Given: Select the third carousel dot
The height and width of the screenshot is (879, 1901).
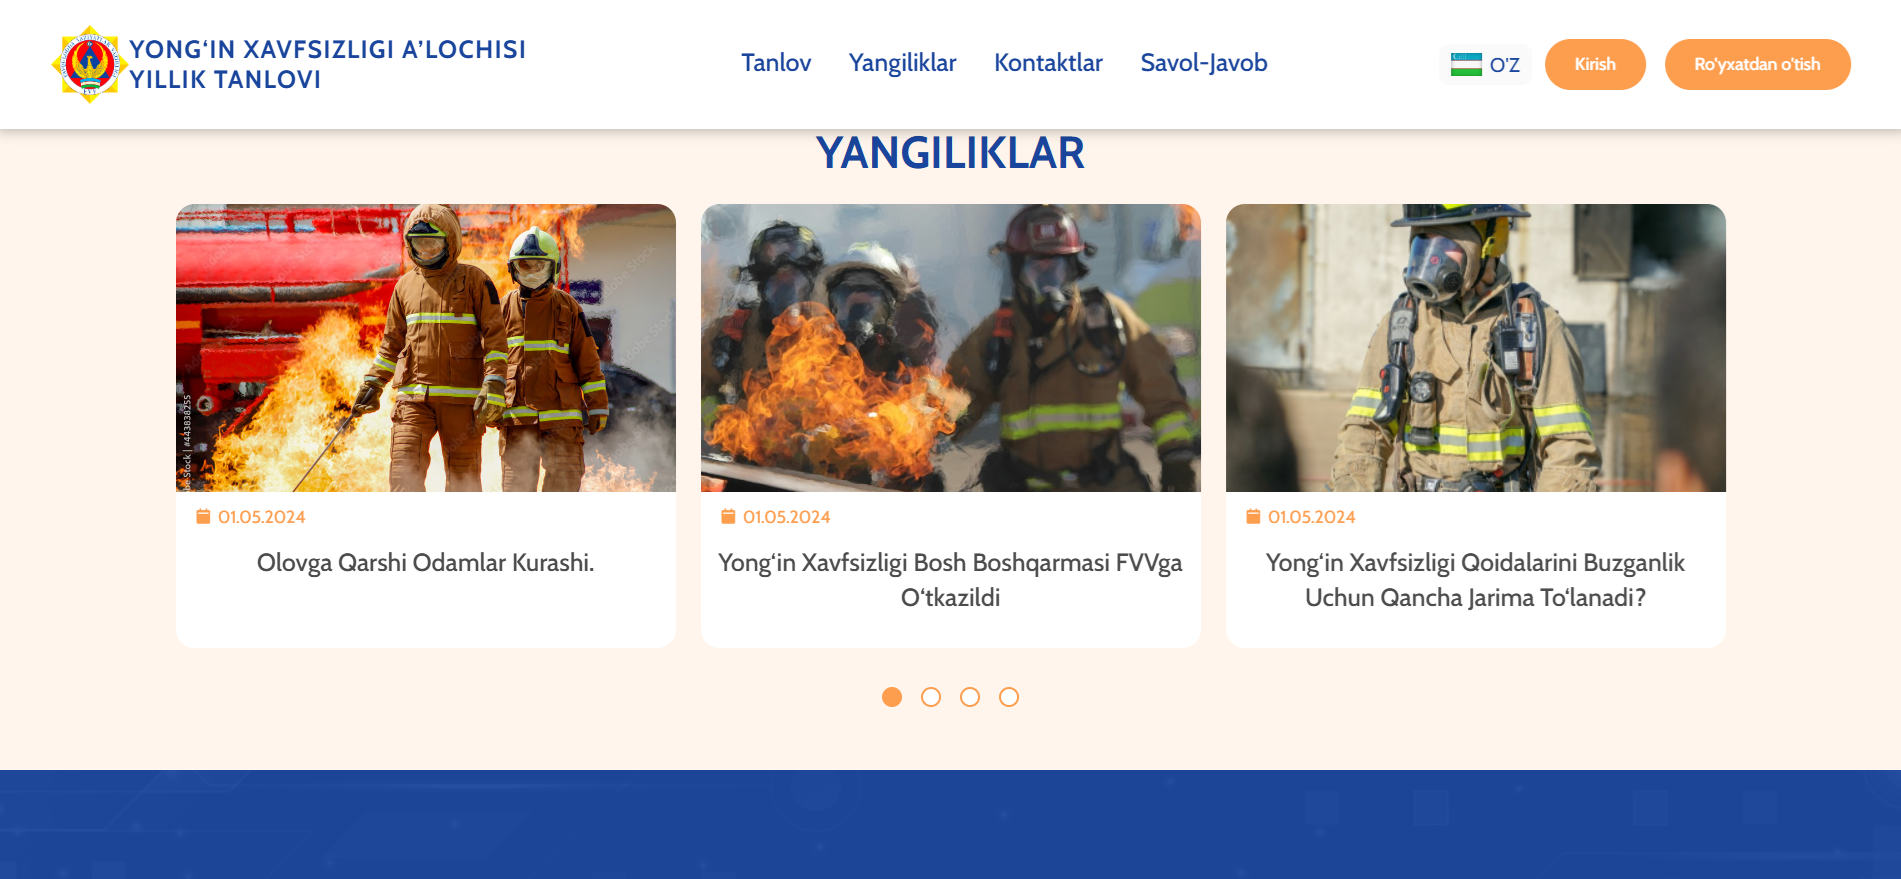Looking at the screenshot, I should (x=970, y=697).
